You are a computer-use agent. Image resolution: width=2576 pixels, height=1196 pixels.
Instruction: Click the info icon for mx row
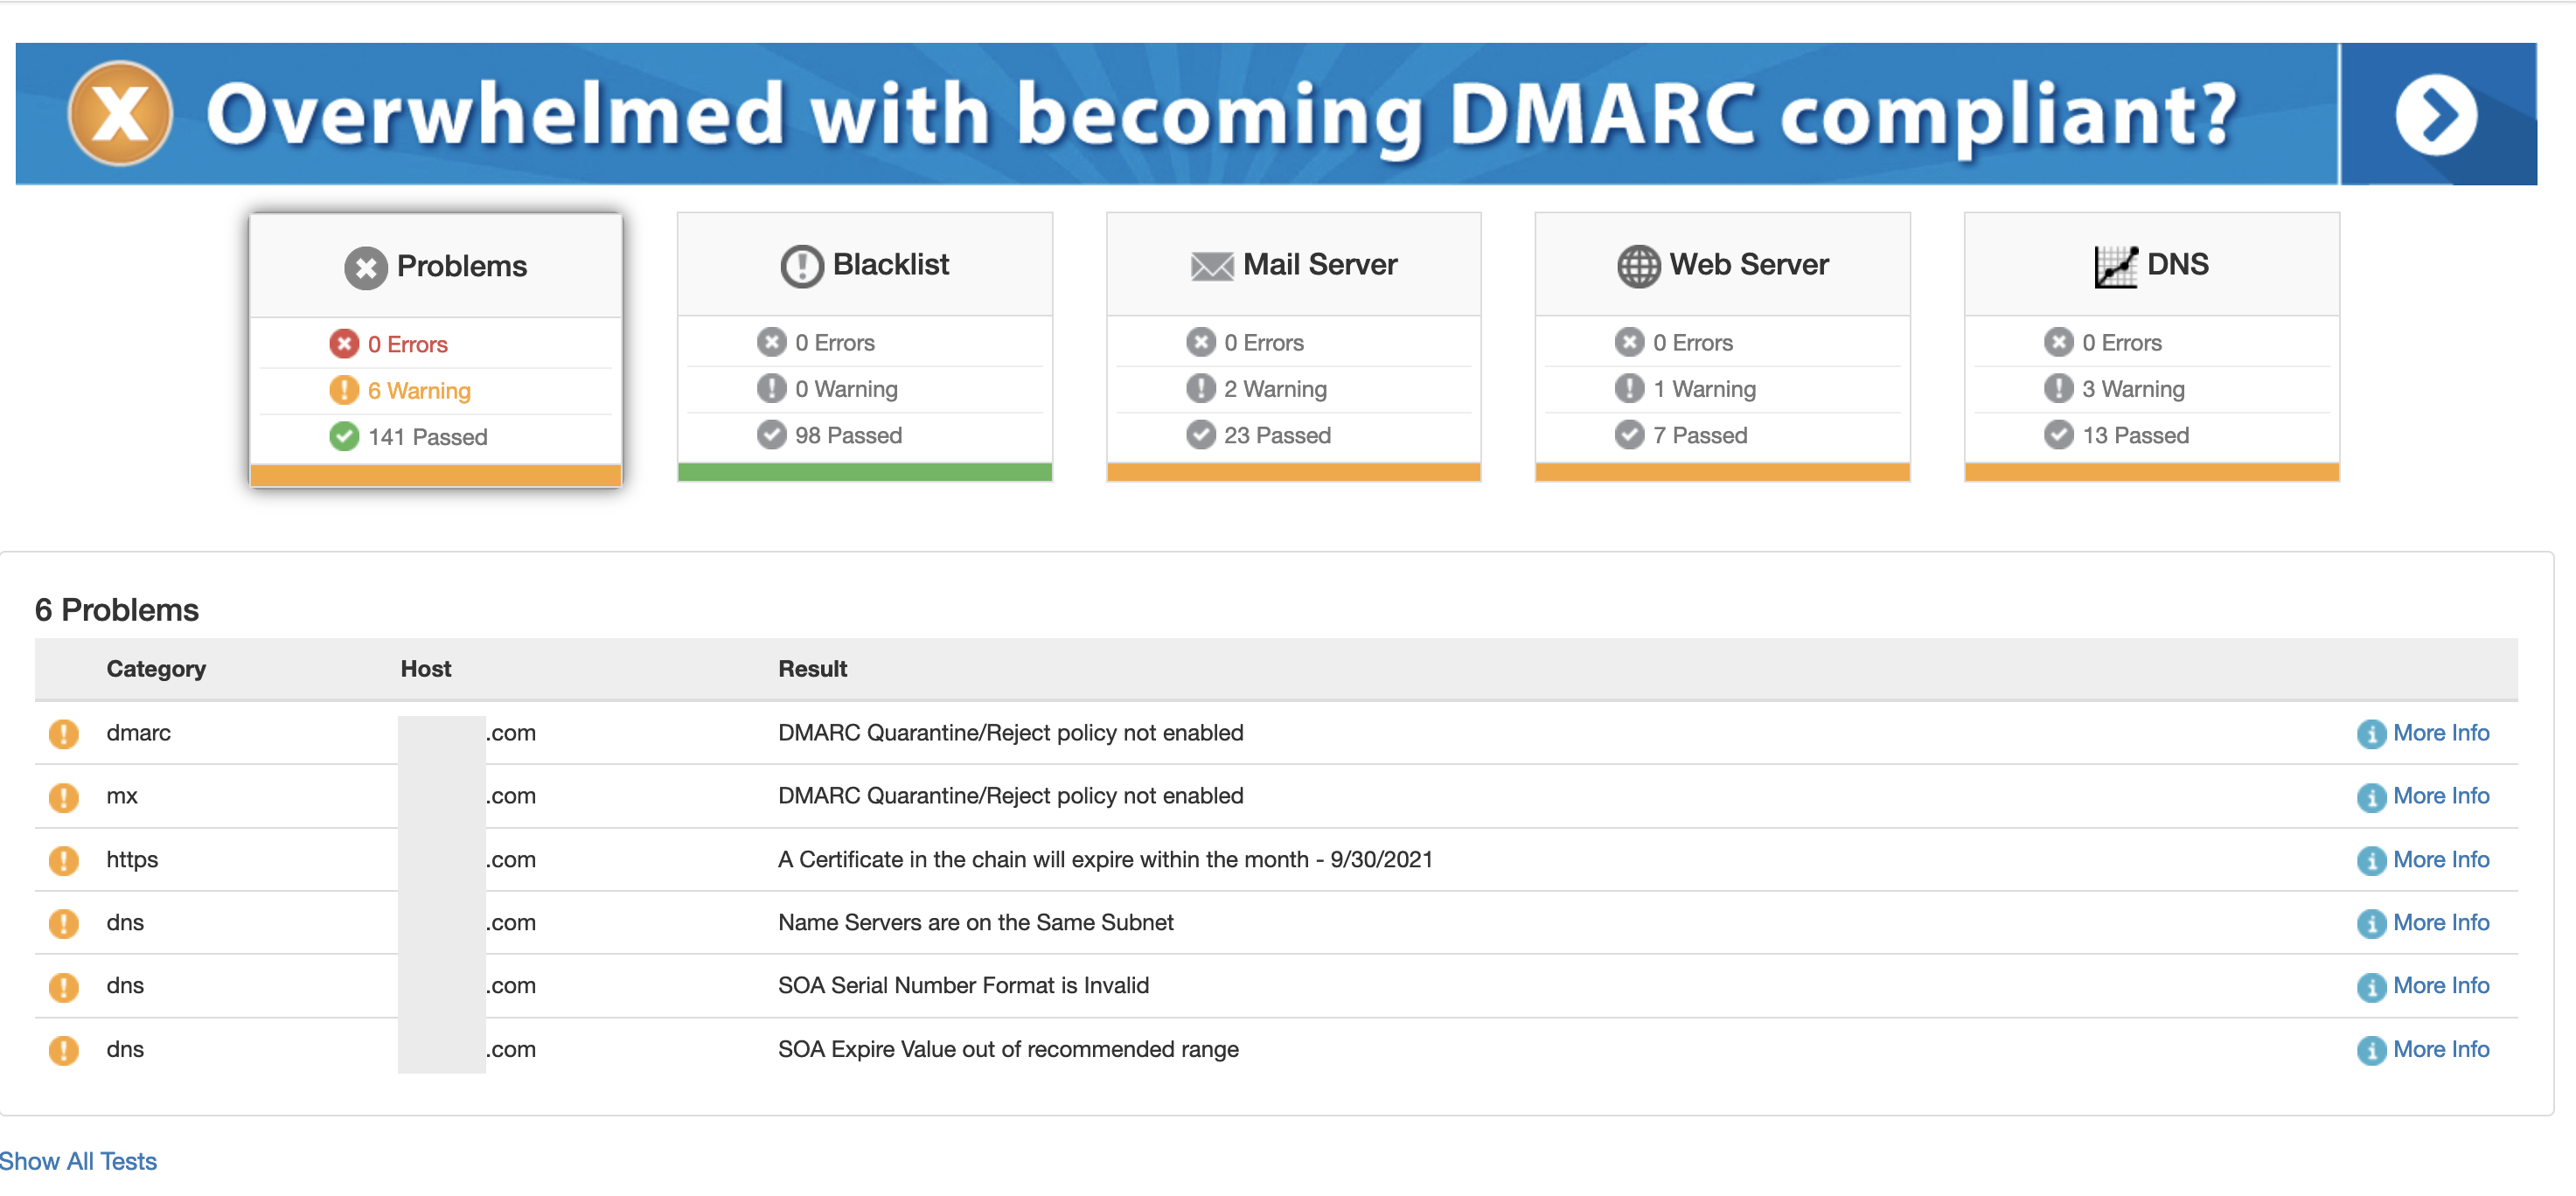pyautogui.click(x=2371, y=797)
